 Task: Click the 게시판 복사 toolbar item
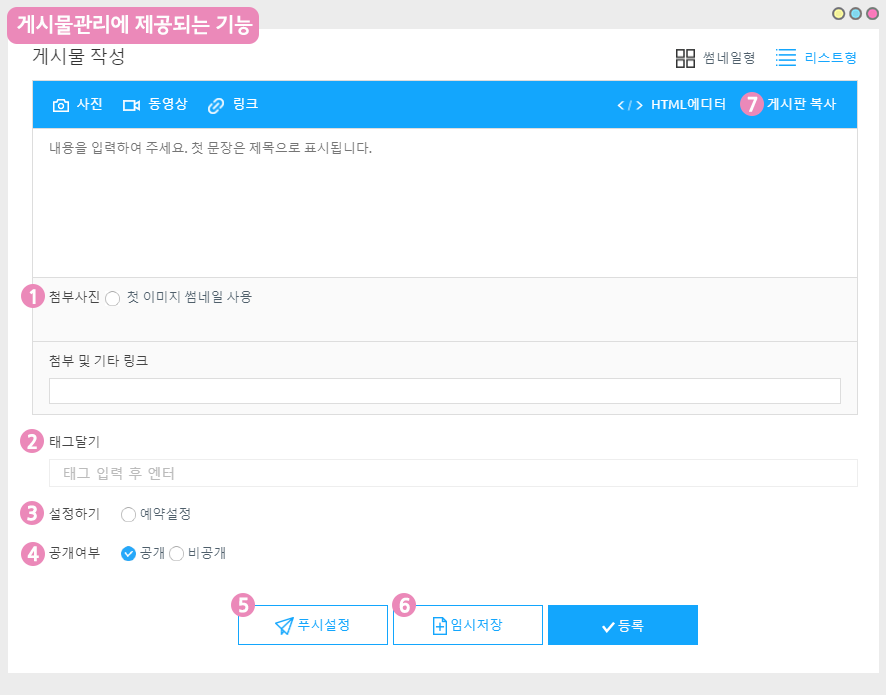click(801, 104)
